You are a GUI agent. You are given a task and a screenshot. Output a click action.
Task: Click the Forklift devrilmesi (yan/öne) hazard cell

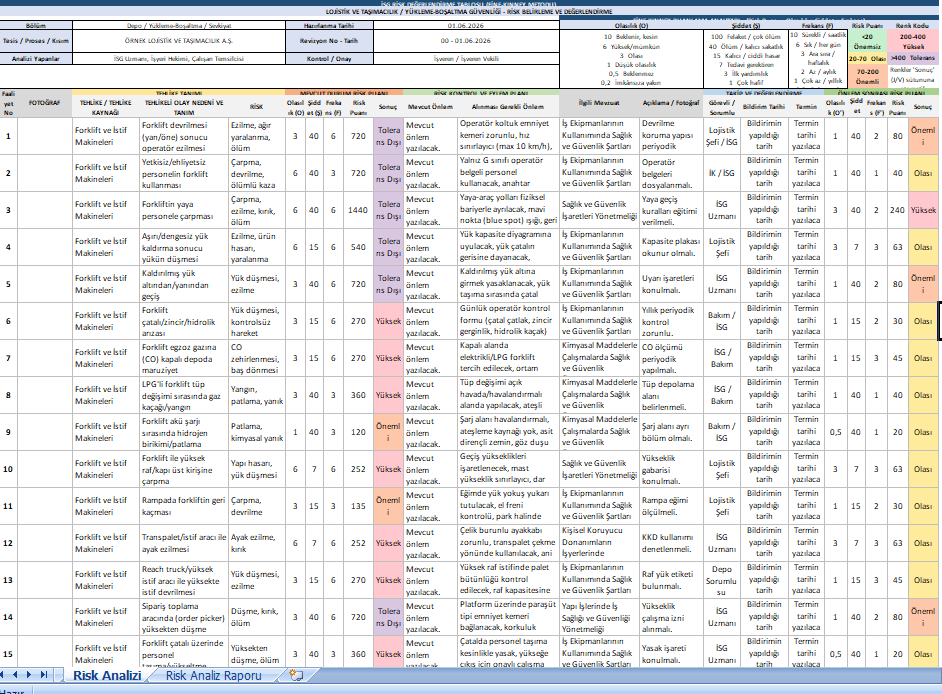pos(184,136)
